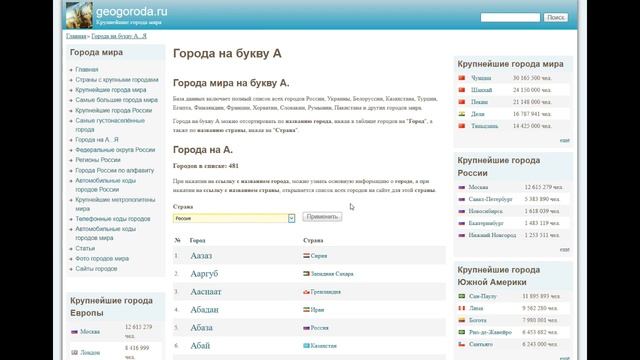Open the geogoroda.ru title link

(x=132, y=12)
